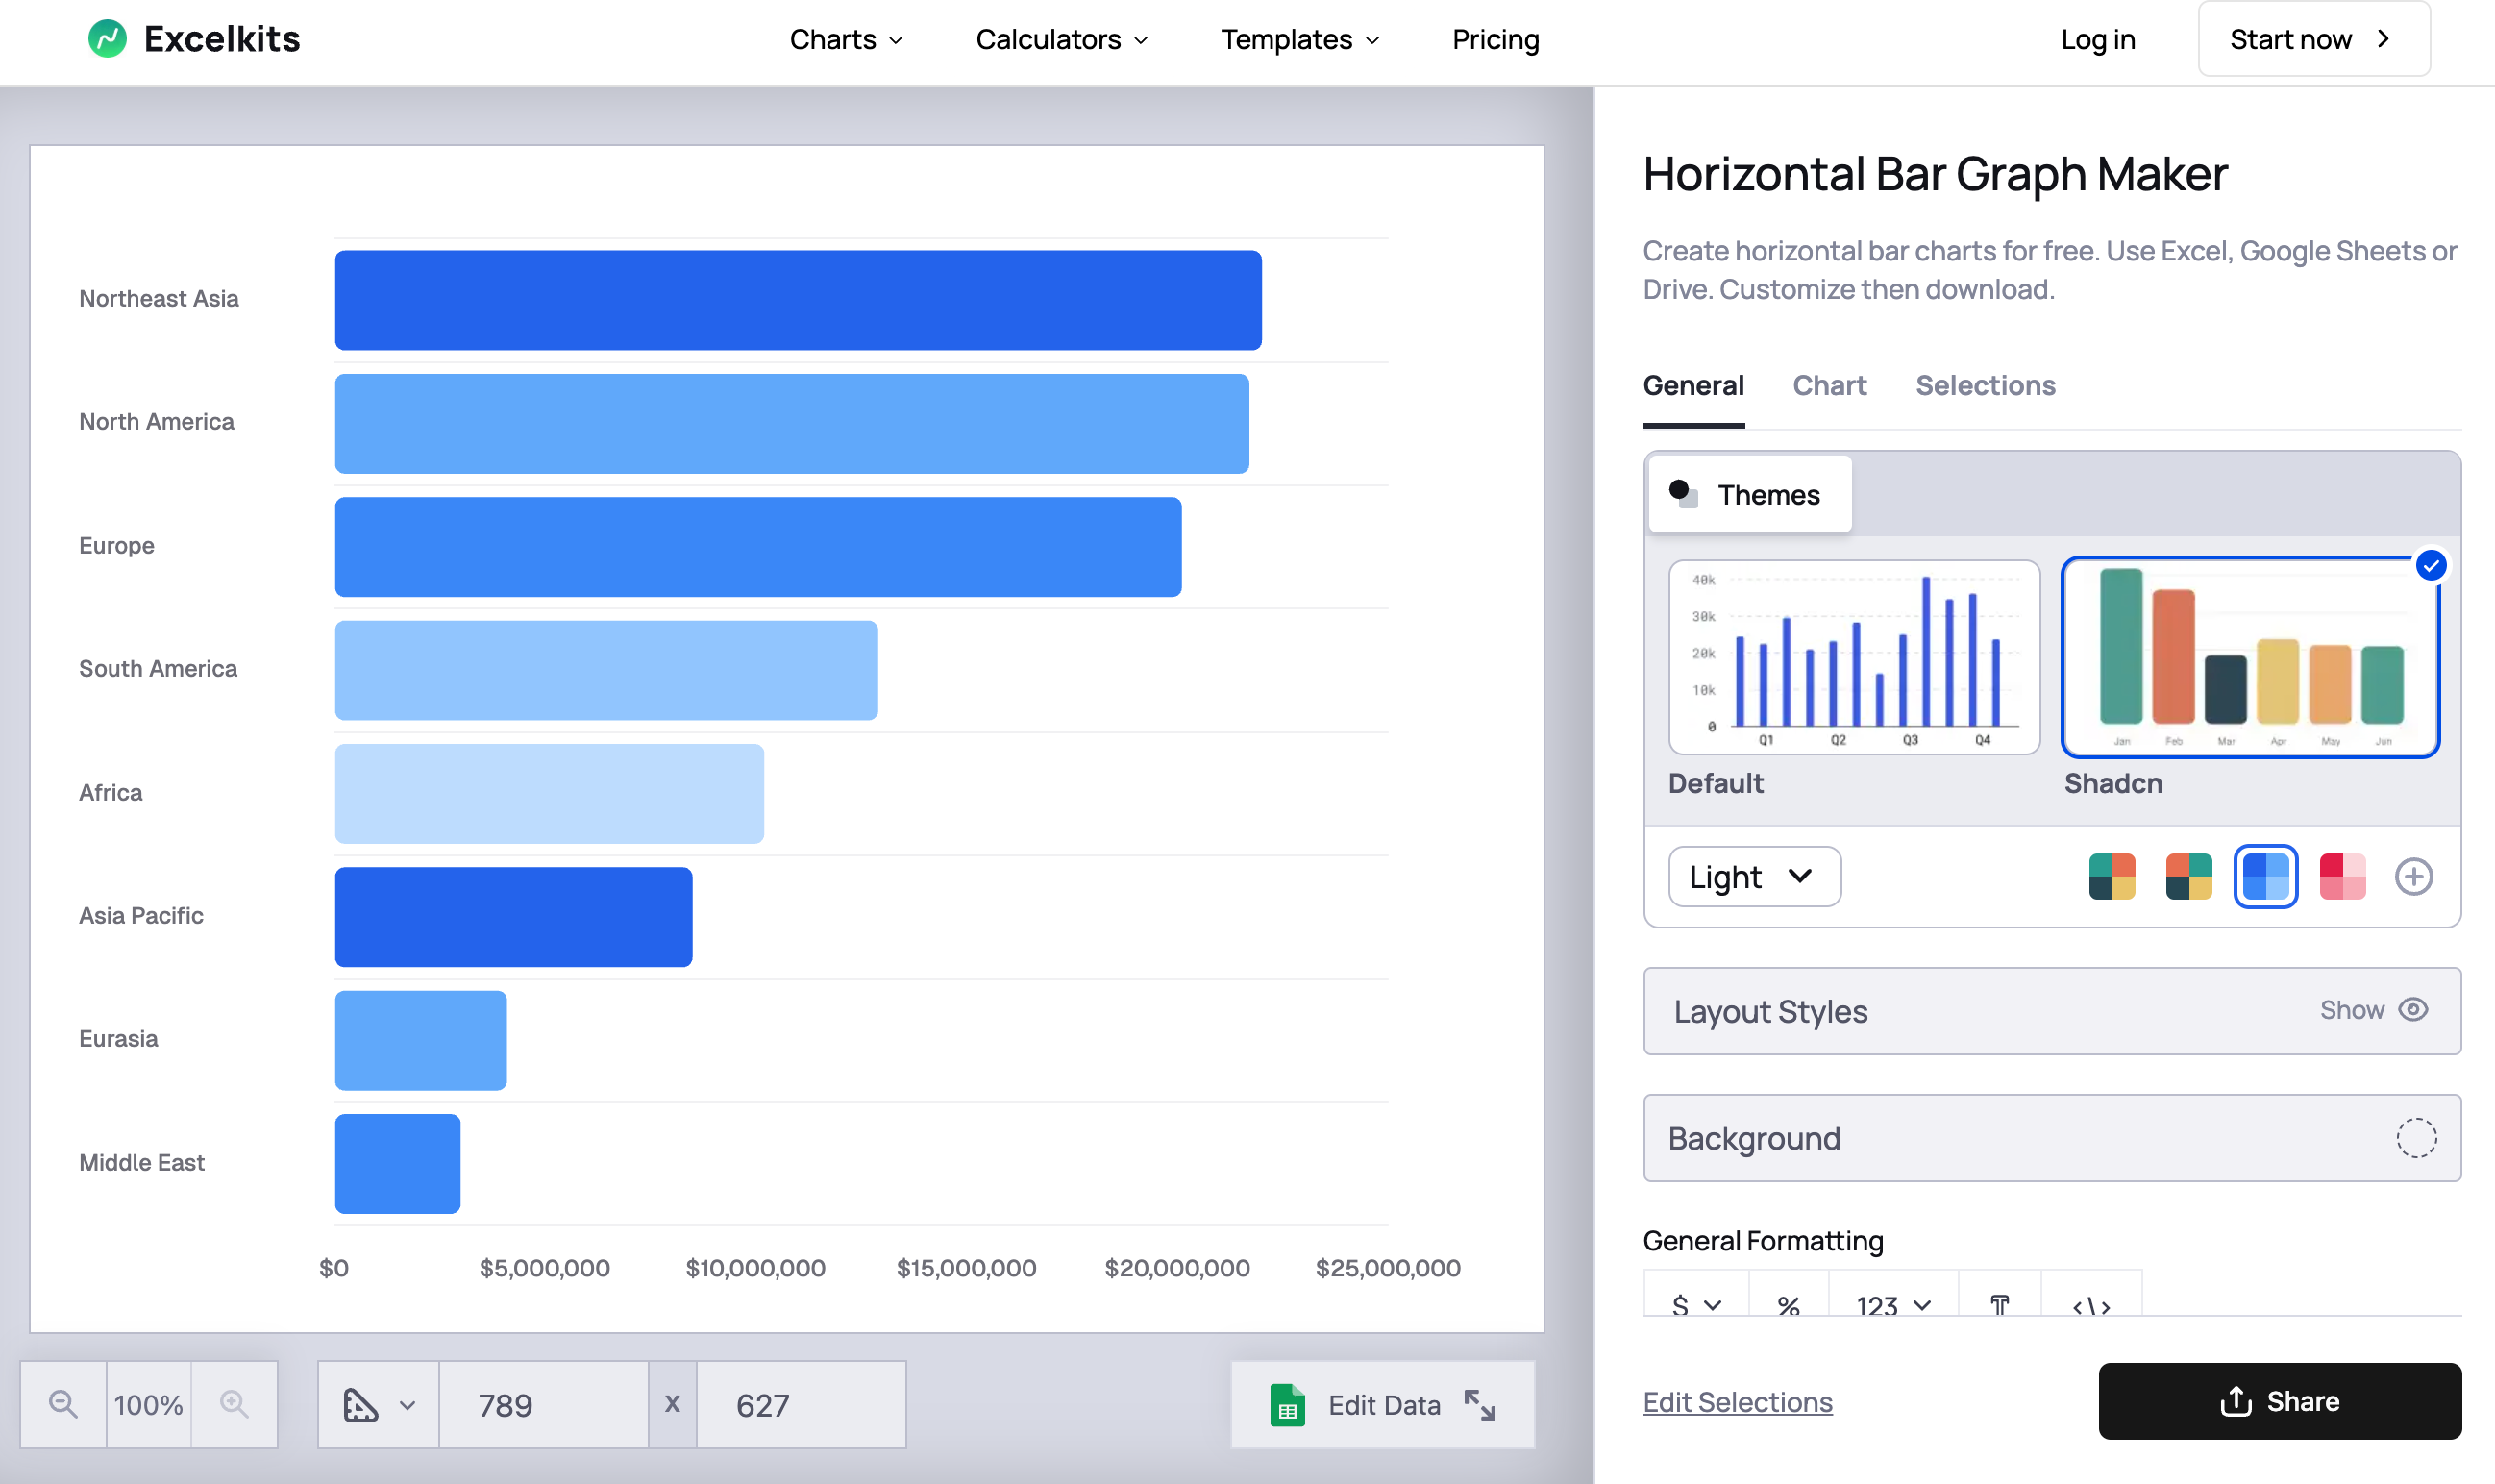Open the dimensions ruler preset menu
This screenshot has height=1484, width=2495.
378,1404
